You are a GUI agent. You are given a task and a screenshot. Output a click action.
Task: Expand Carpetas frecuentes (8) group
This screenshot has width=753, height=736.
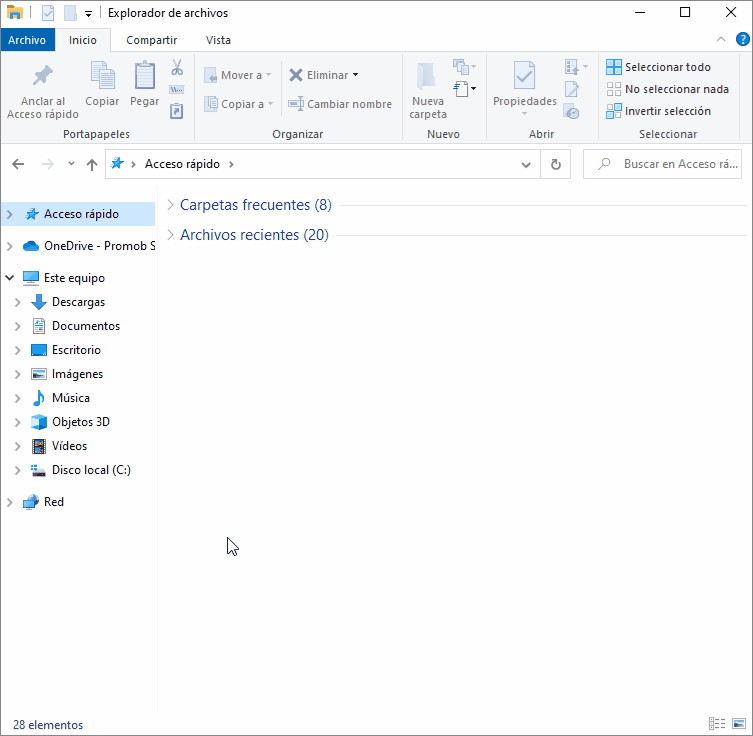(170, 205)
